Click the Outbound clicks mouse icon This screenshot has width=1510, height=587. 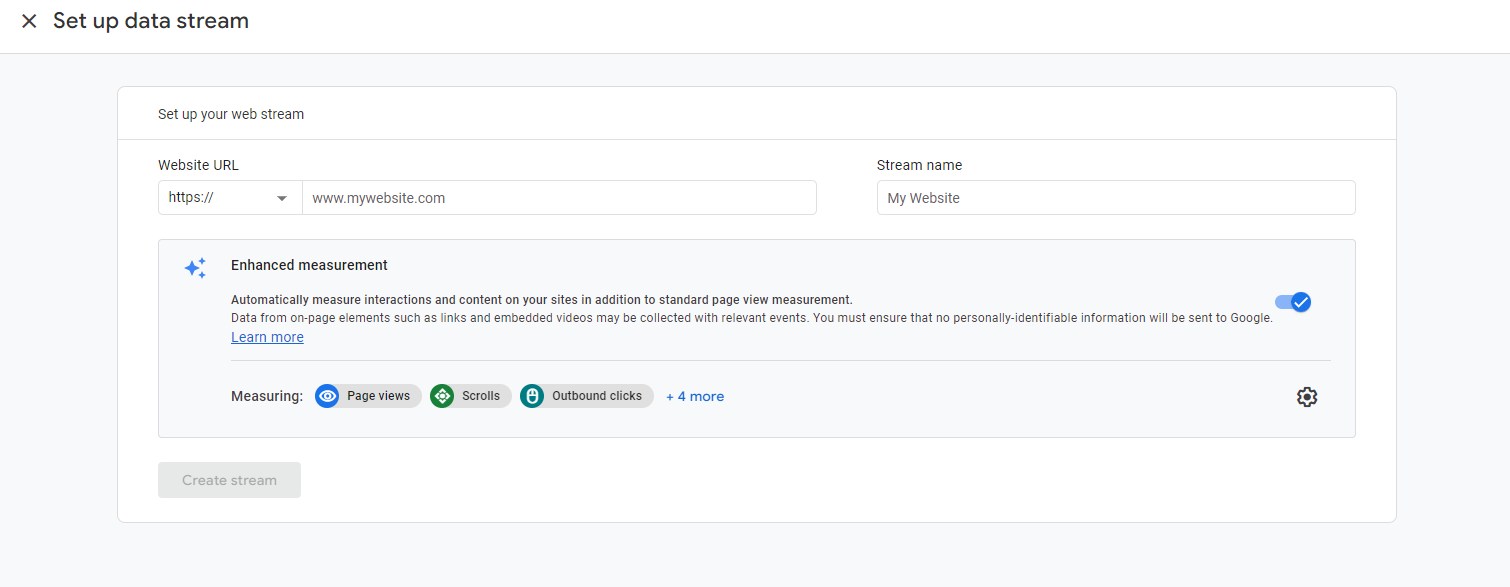[x=532, y=396]
